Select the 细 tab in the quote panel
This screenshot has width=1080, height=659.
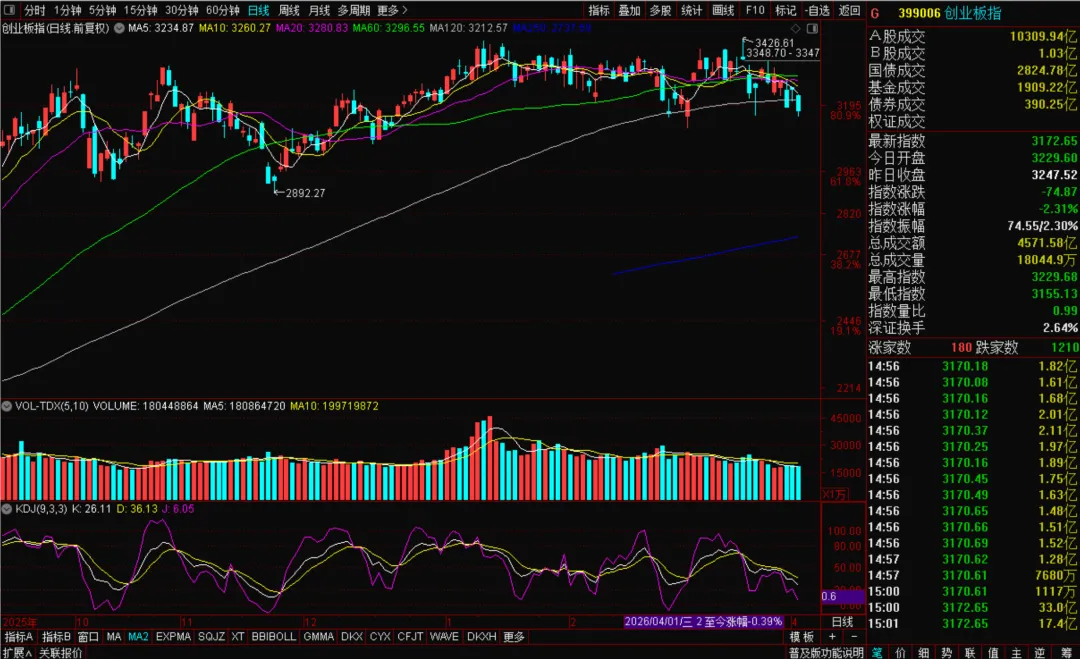pos(924,652)
